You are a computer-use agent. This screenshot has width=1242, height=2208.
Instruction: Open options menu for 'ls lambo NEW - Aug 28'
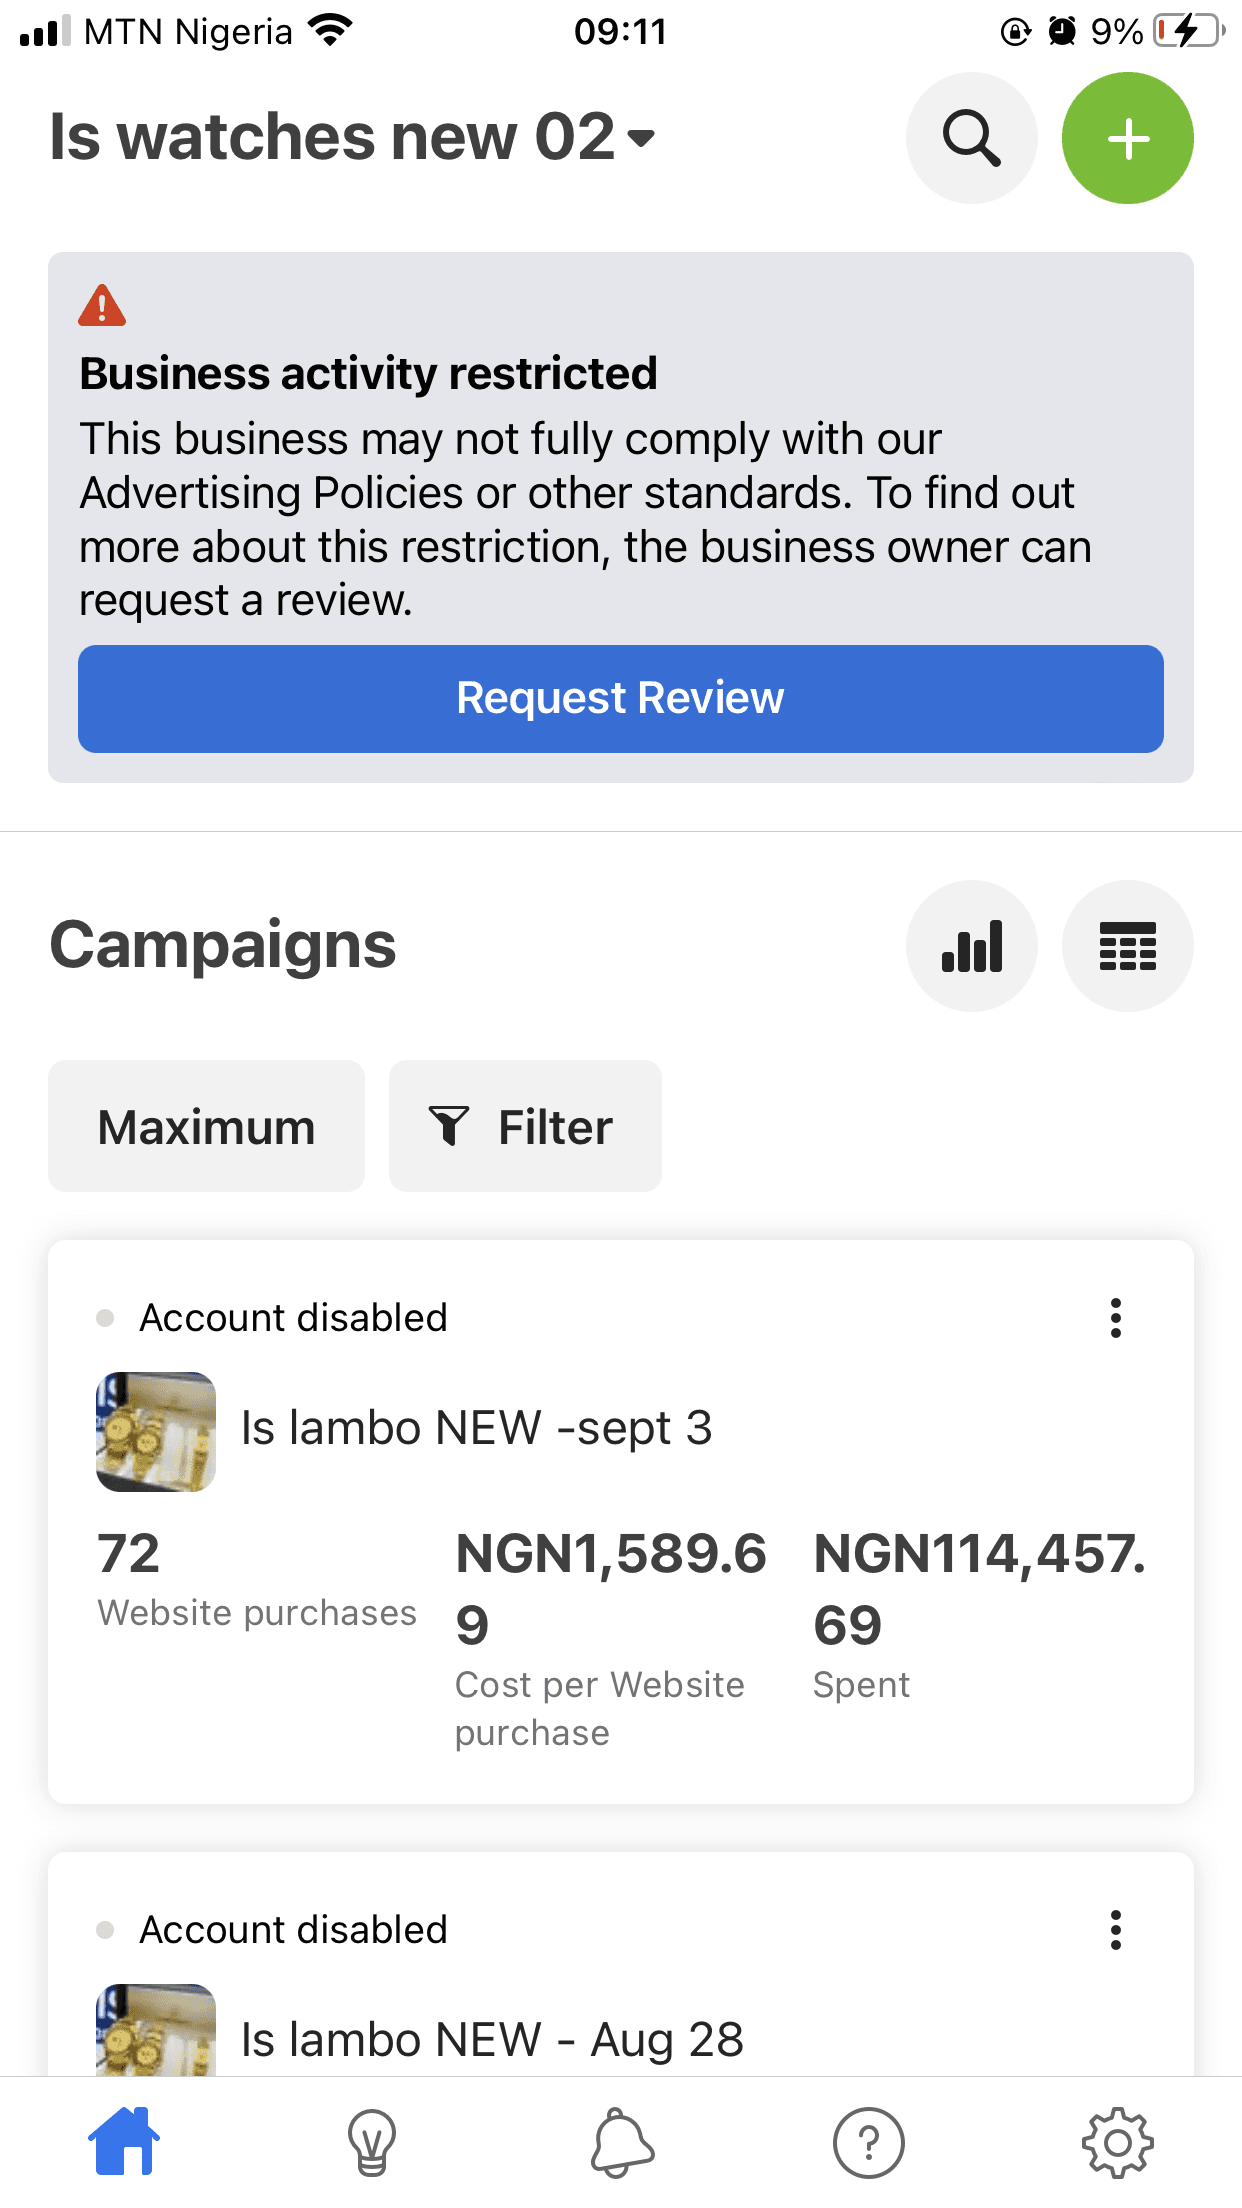coord(1116,1930)
